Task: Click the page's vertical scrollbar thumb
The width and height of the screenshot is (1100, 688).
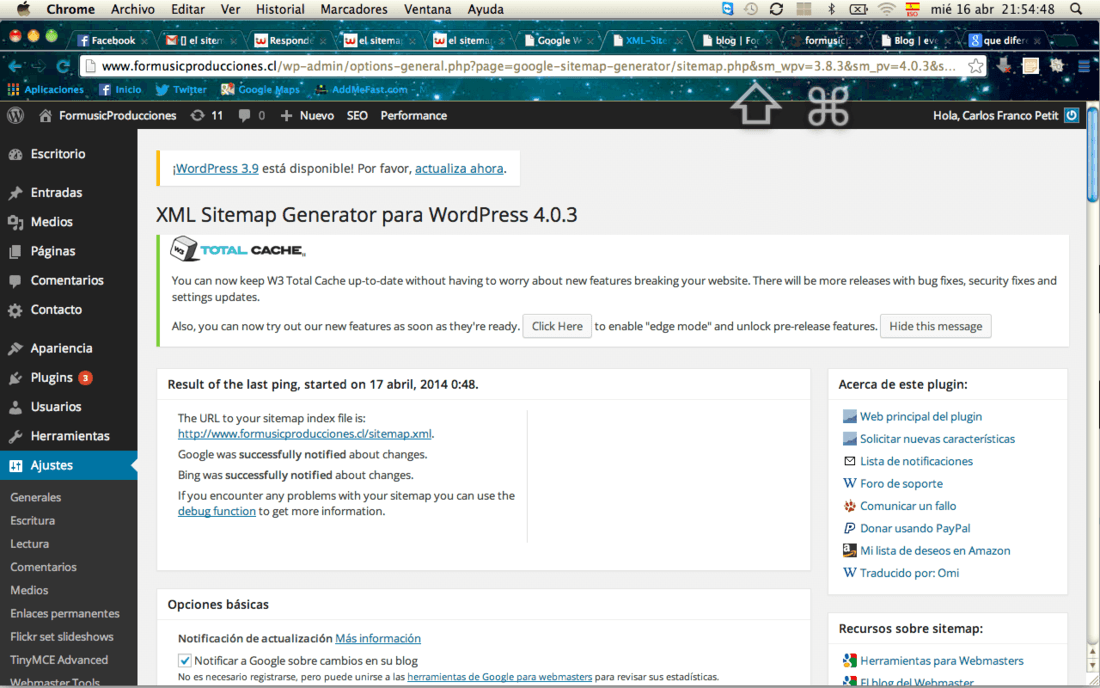Action: (1092, 154)
